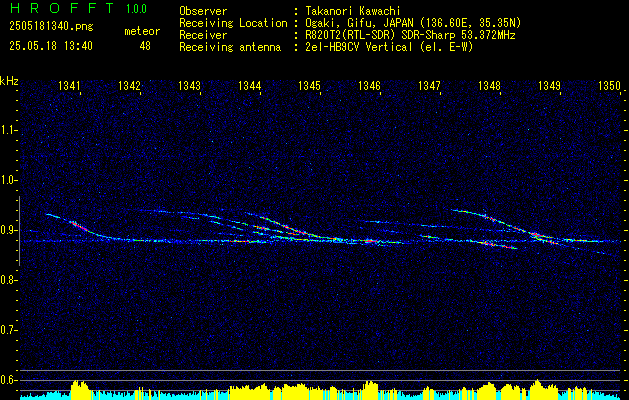The height and width of the screenshot is (400, 629).
Task: Click the version number 1.0.0
Action: tap(136, 8)
